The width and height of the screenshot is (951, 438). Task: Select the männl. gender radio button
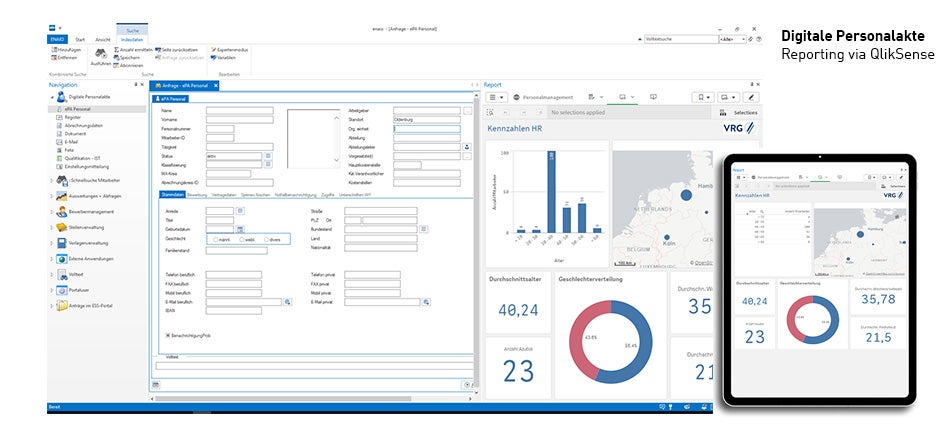217,240
